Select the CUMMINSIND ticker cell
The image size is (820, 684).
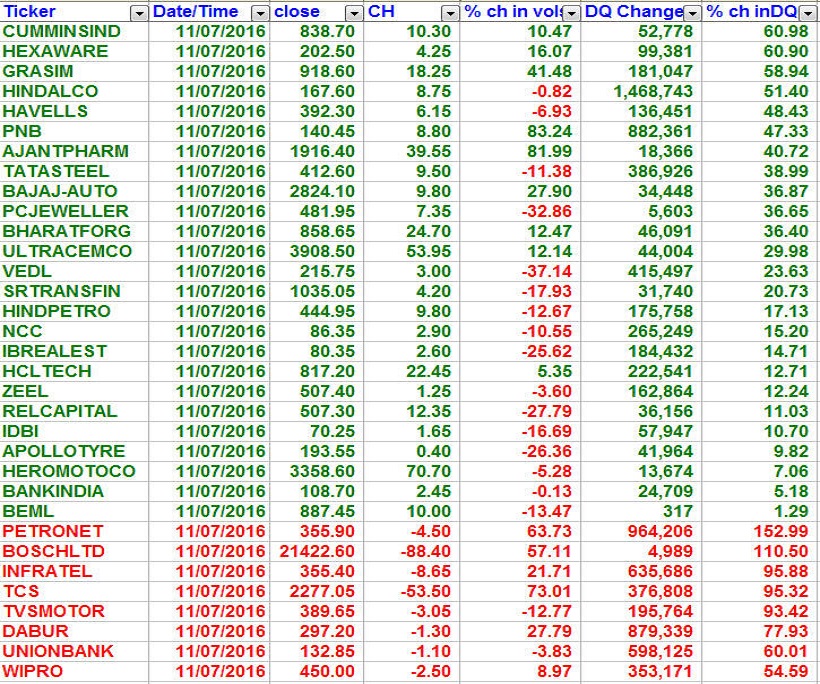click(62, 31)
